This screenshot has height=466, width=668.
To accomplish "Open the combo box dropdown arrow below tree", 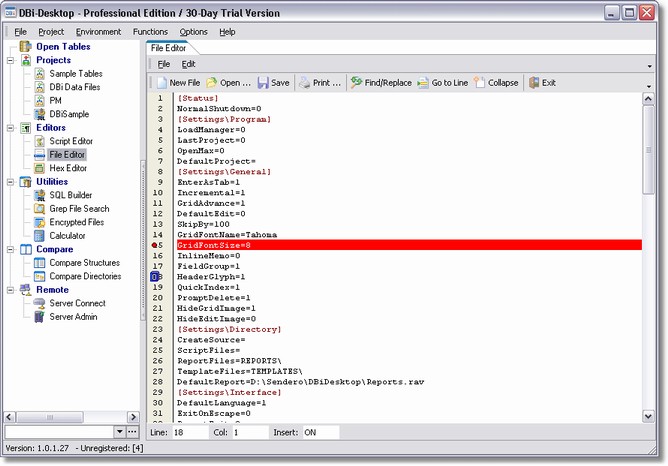I will click(x=120, y=432).
